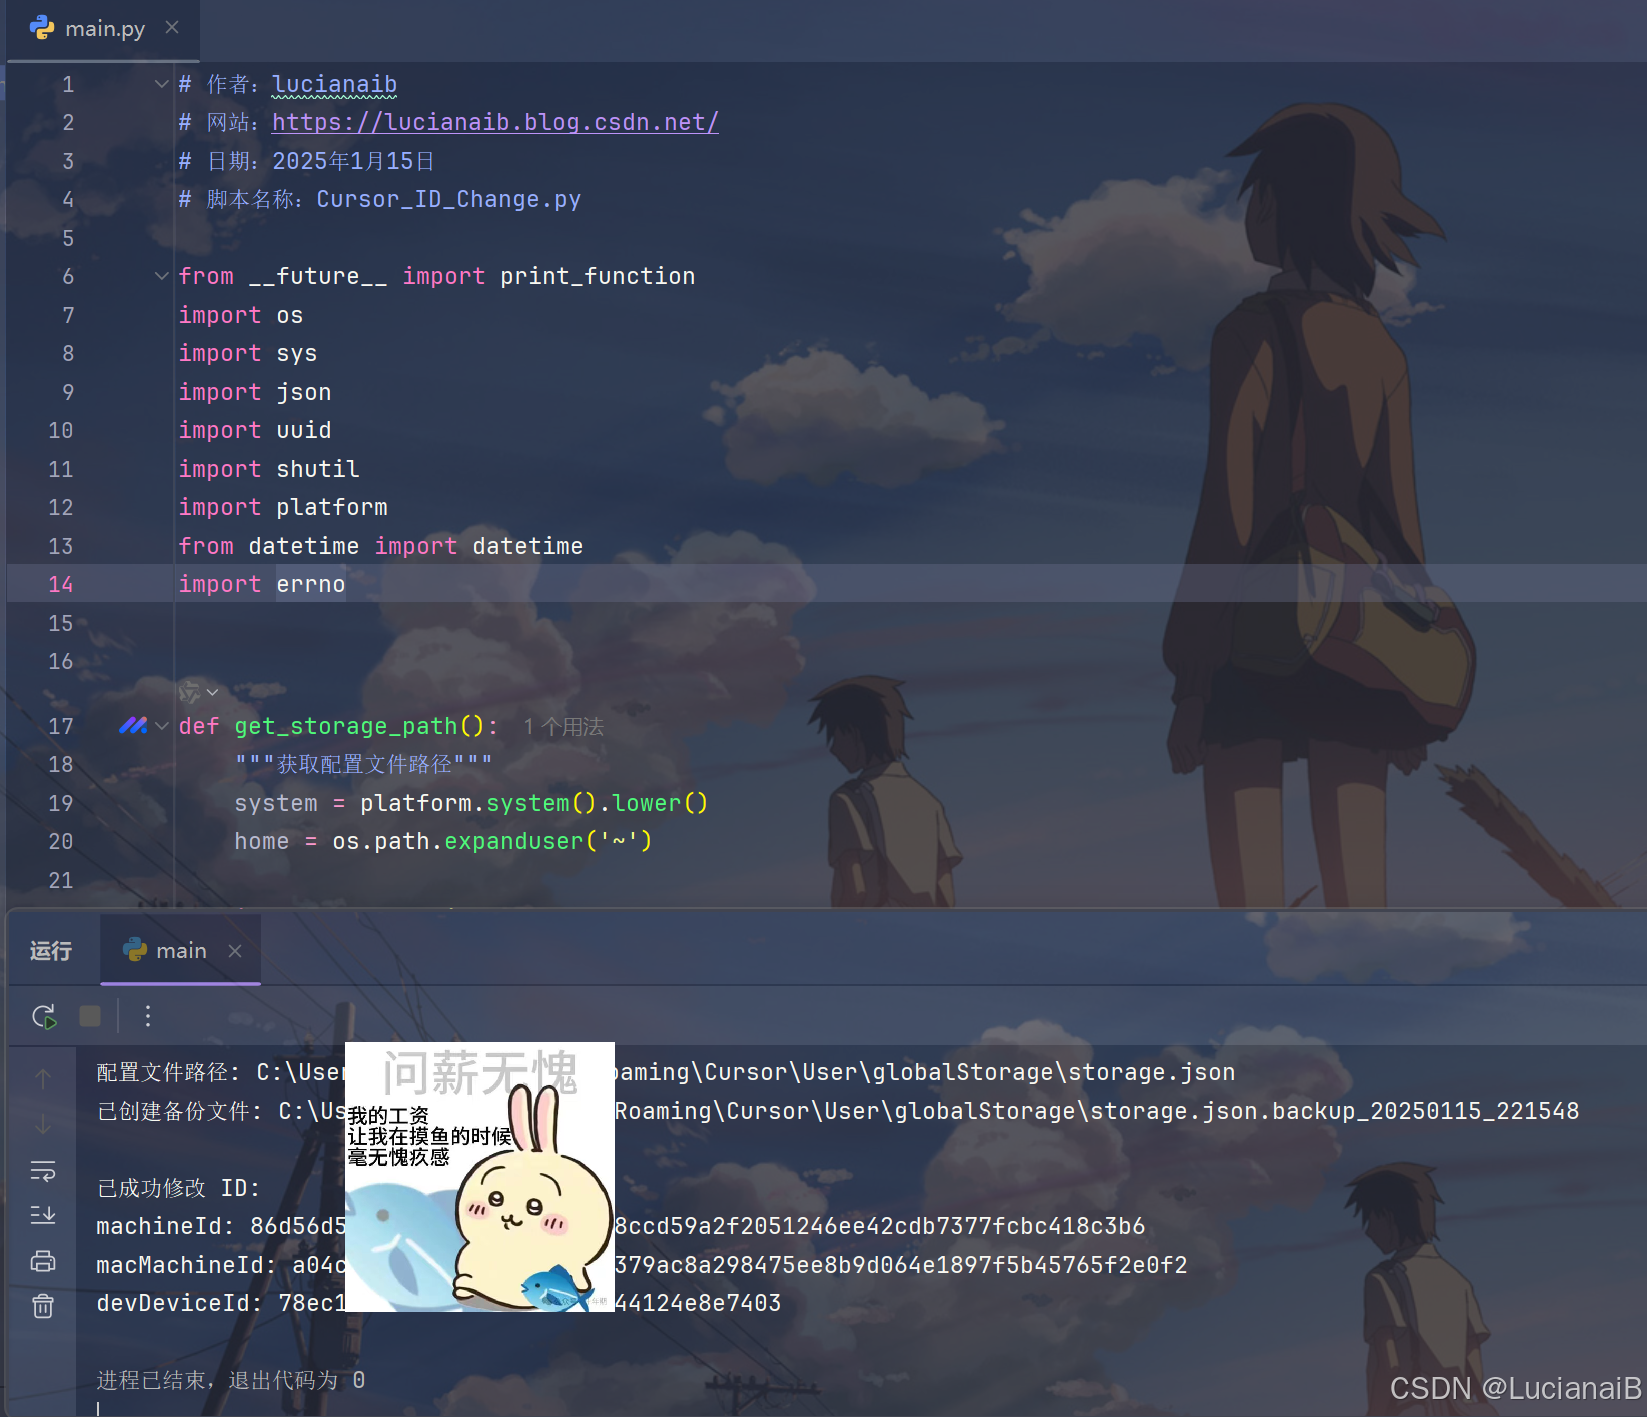Click the AI assistant gutter icon on line 17
The width and height of the screenshot is (1647, 1417).
tap(133, 726)
